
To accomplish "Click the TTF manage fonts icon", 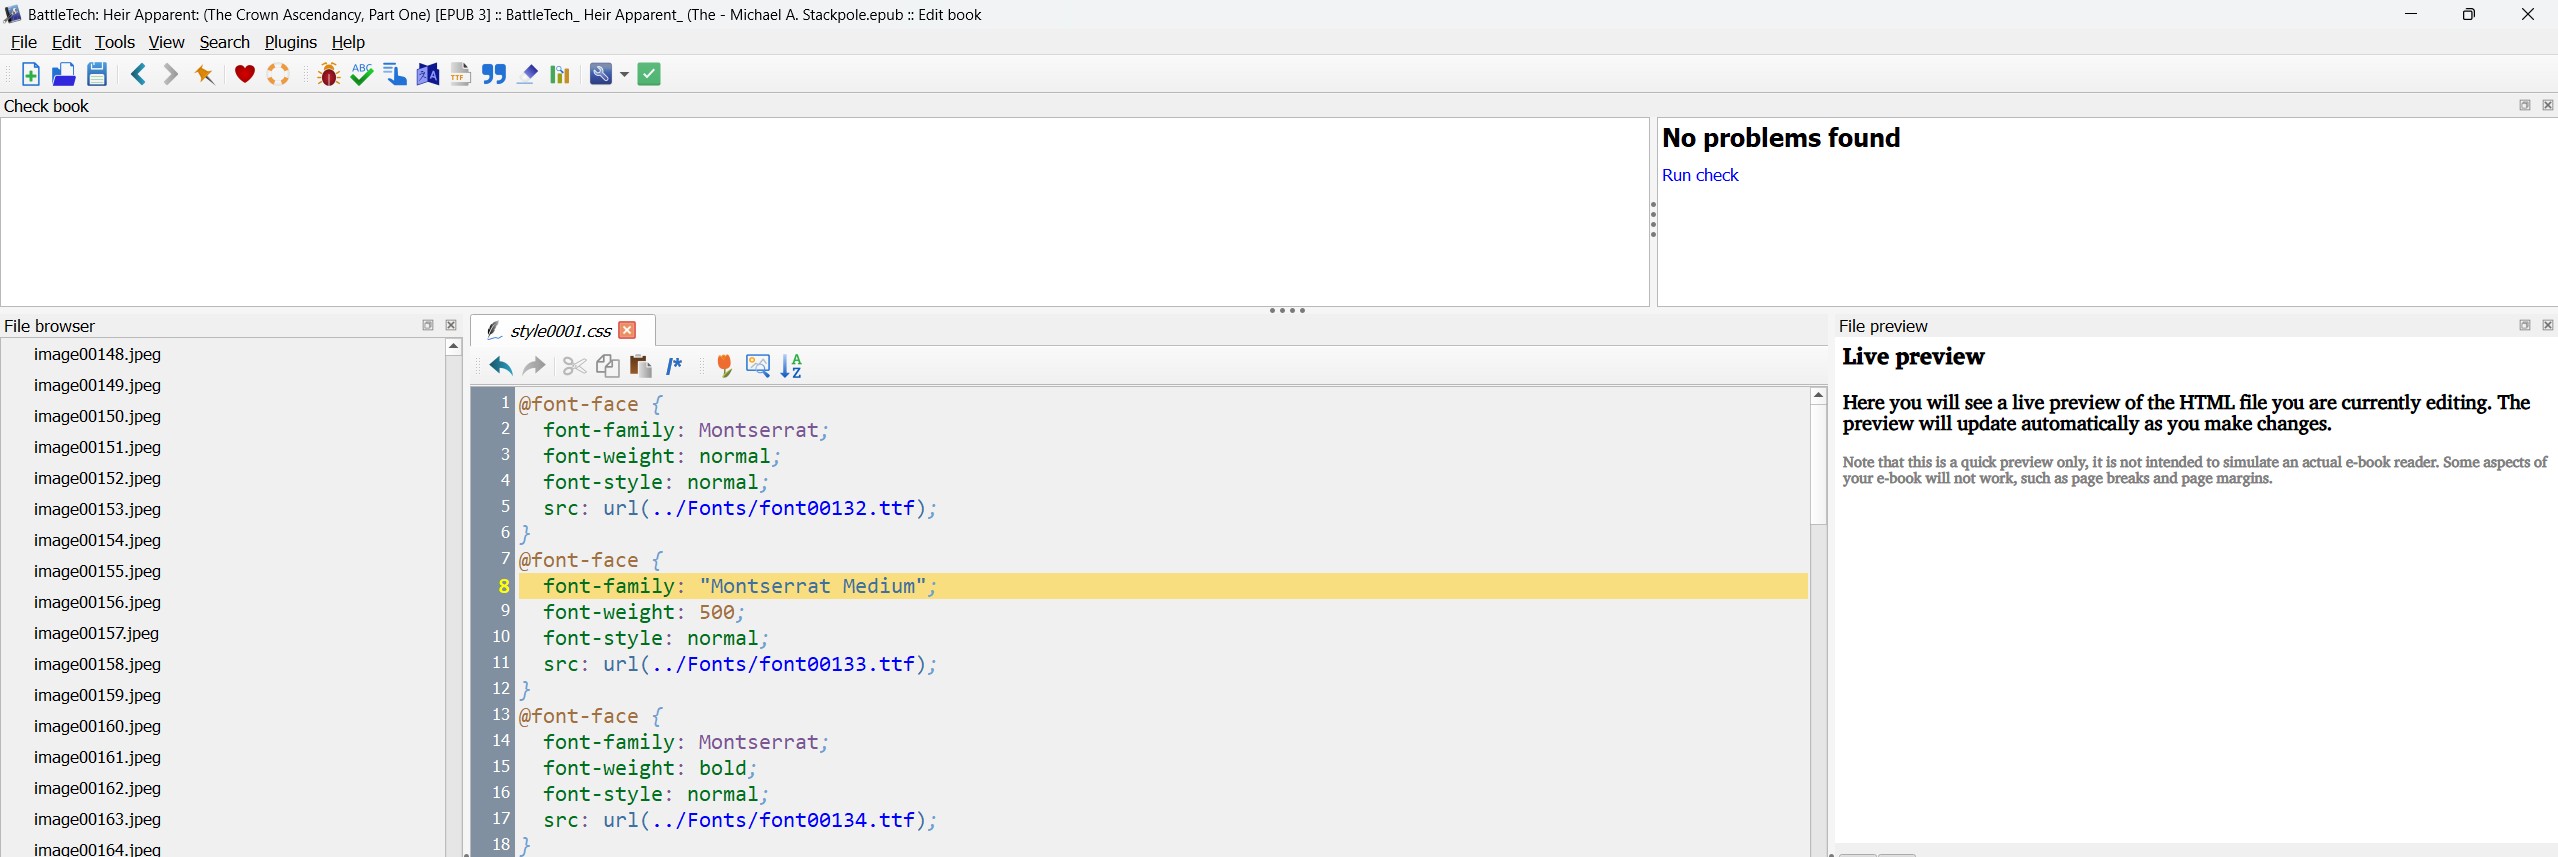I will 460,74.
